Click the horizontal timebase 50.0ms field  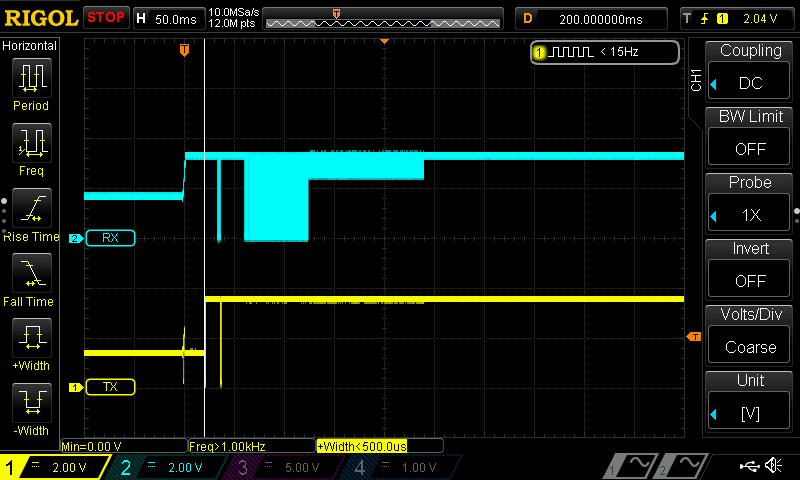tap(169, 19)
